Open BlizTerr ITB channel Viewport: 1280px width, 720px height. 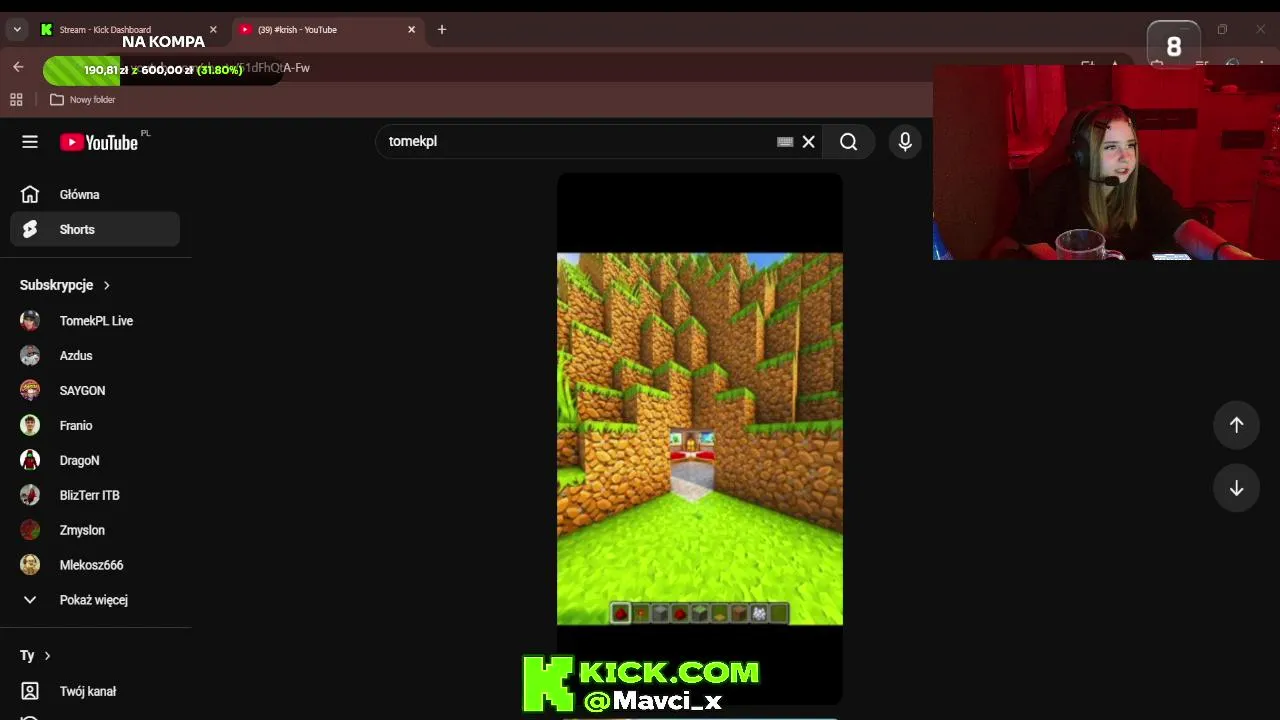coord(95,496)
